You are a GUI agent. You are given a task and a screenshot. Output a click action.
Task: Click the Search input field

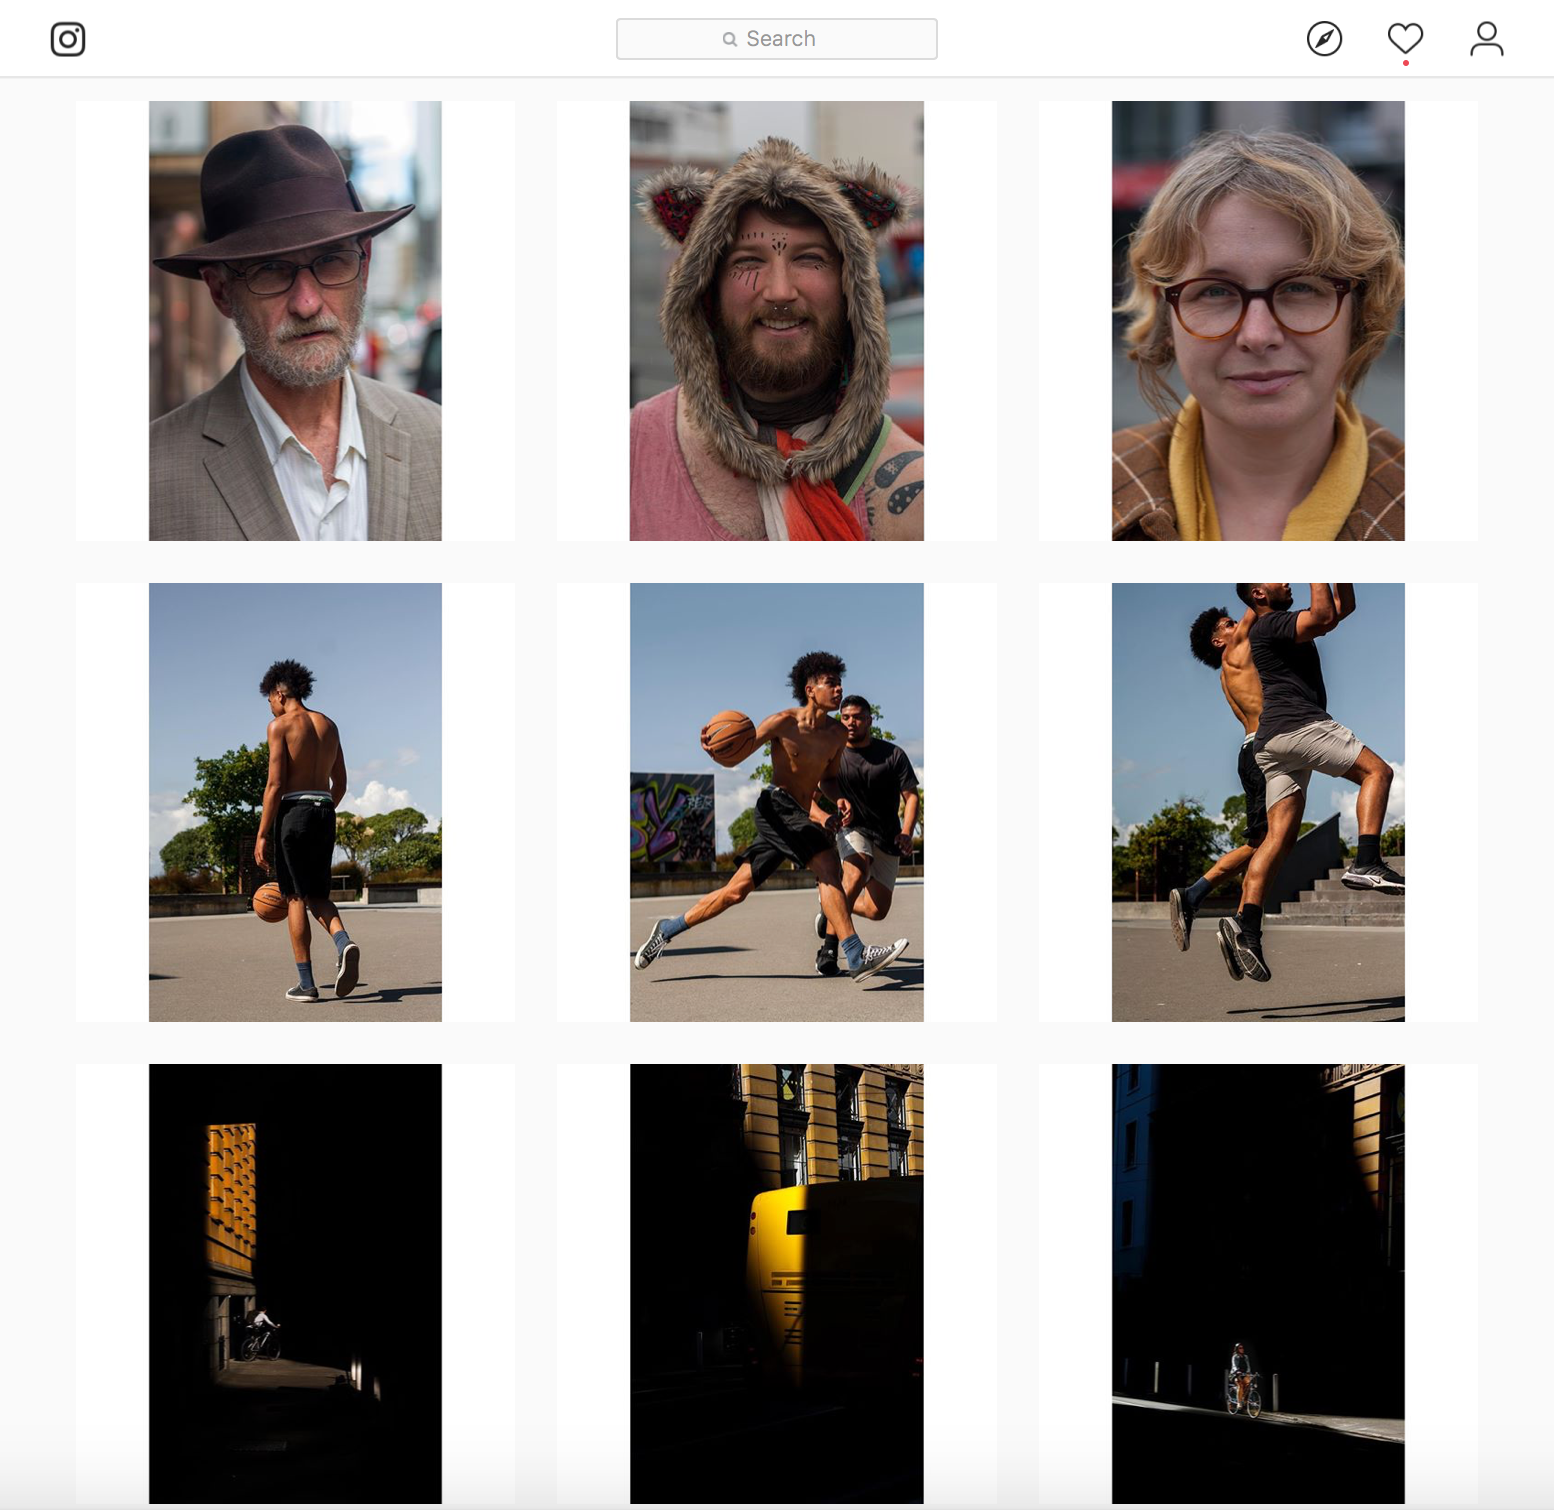click(776, 39)
